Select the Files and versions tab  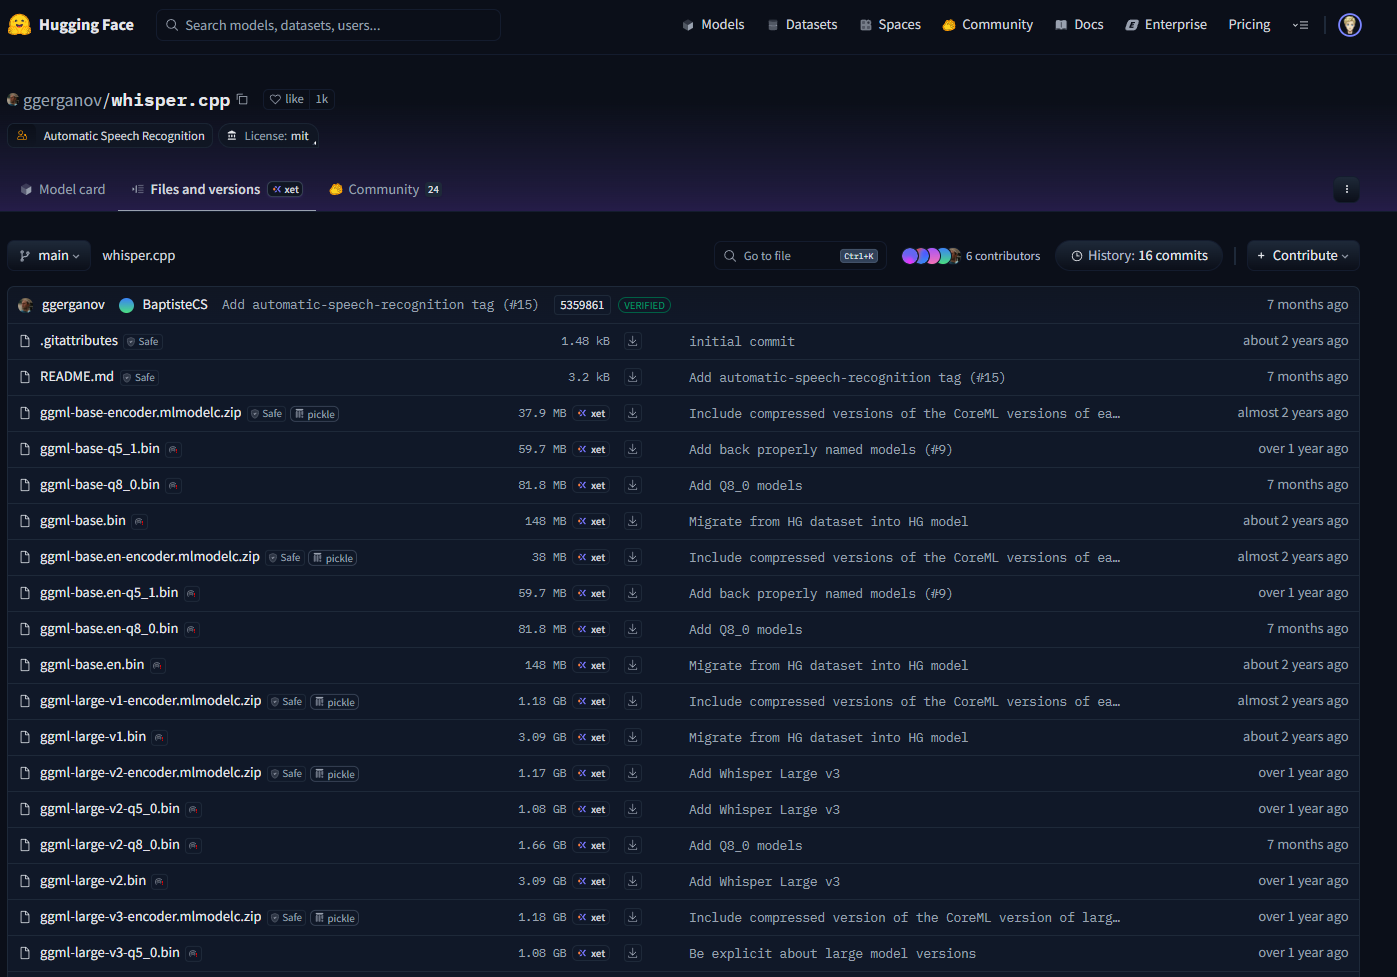click(217, 189)
